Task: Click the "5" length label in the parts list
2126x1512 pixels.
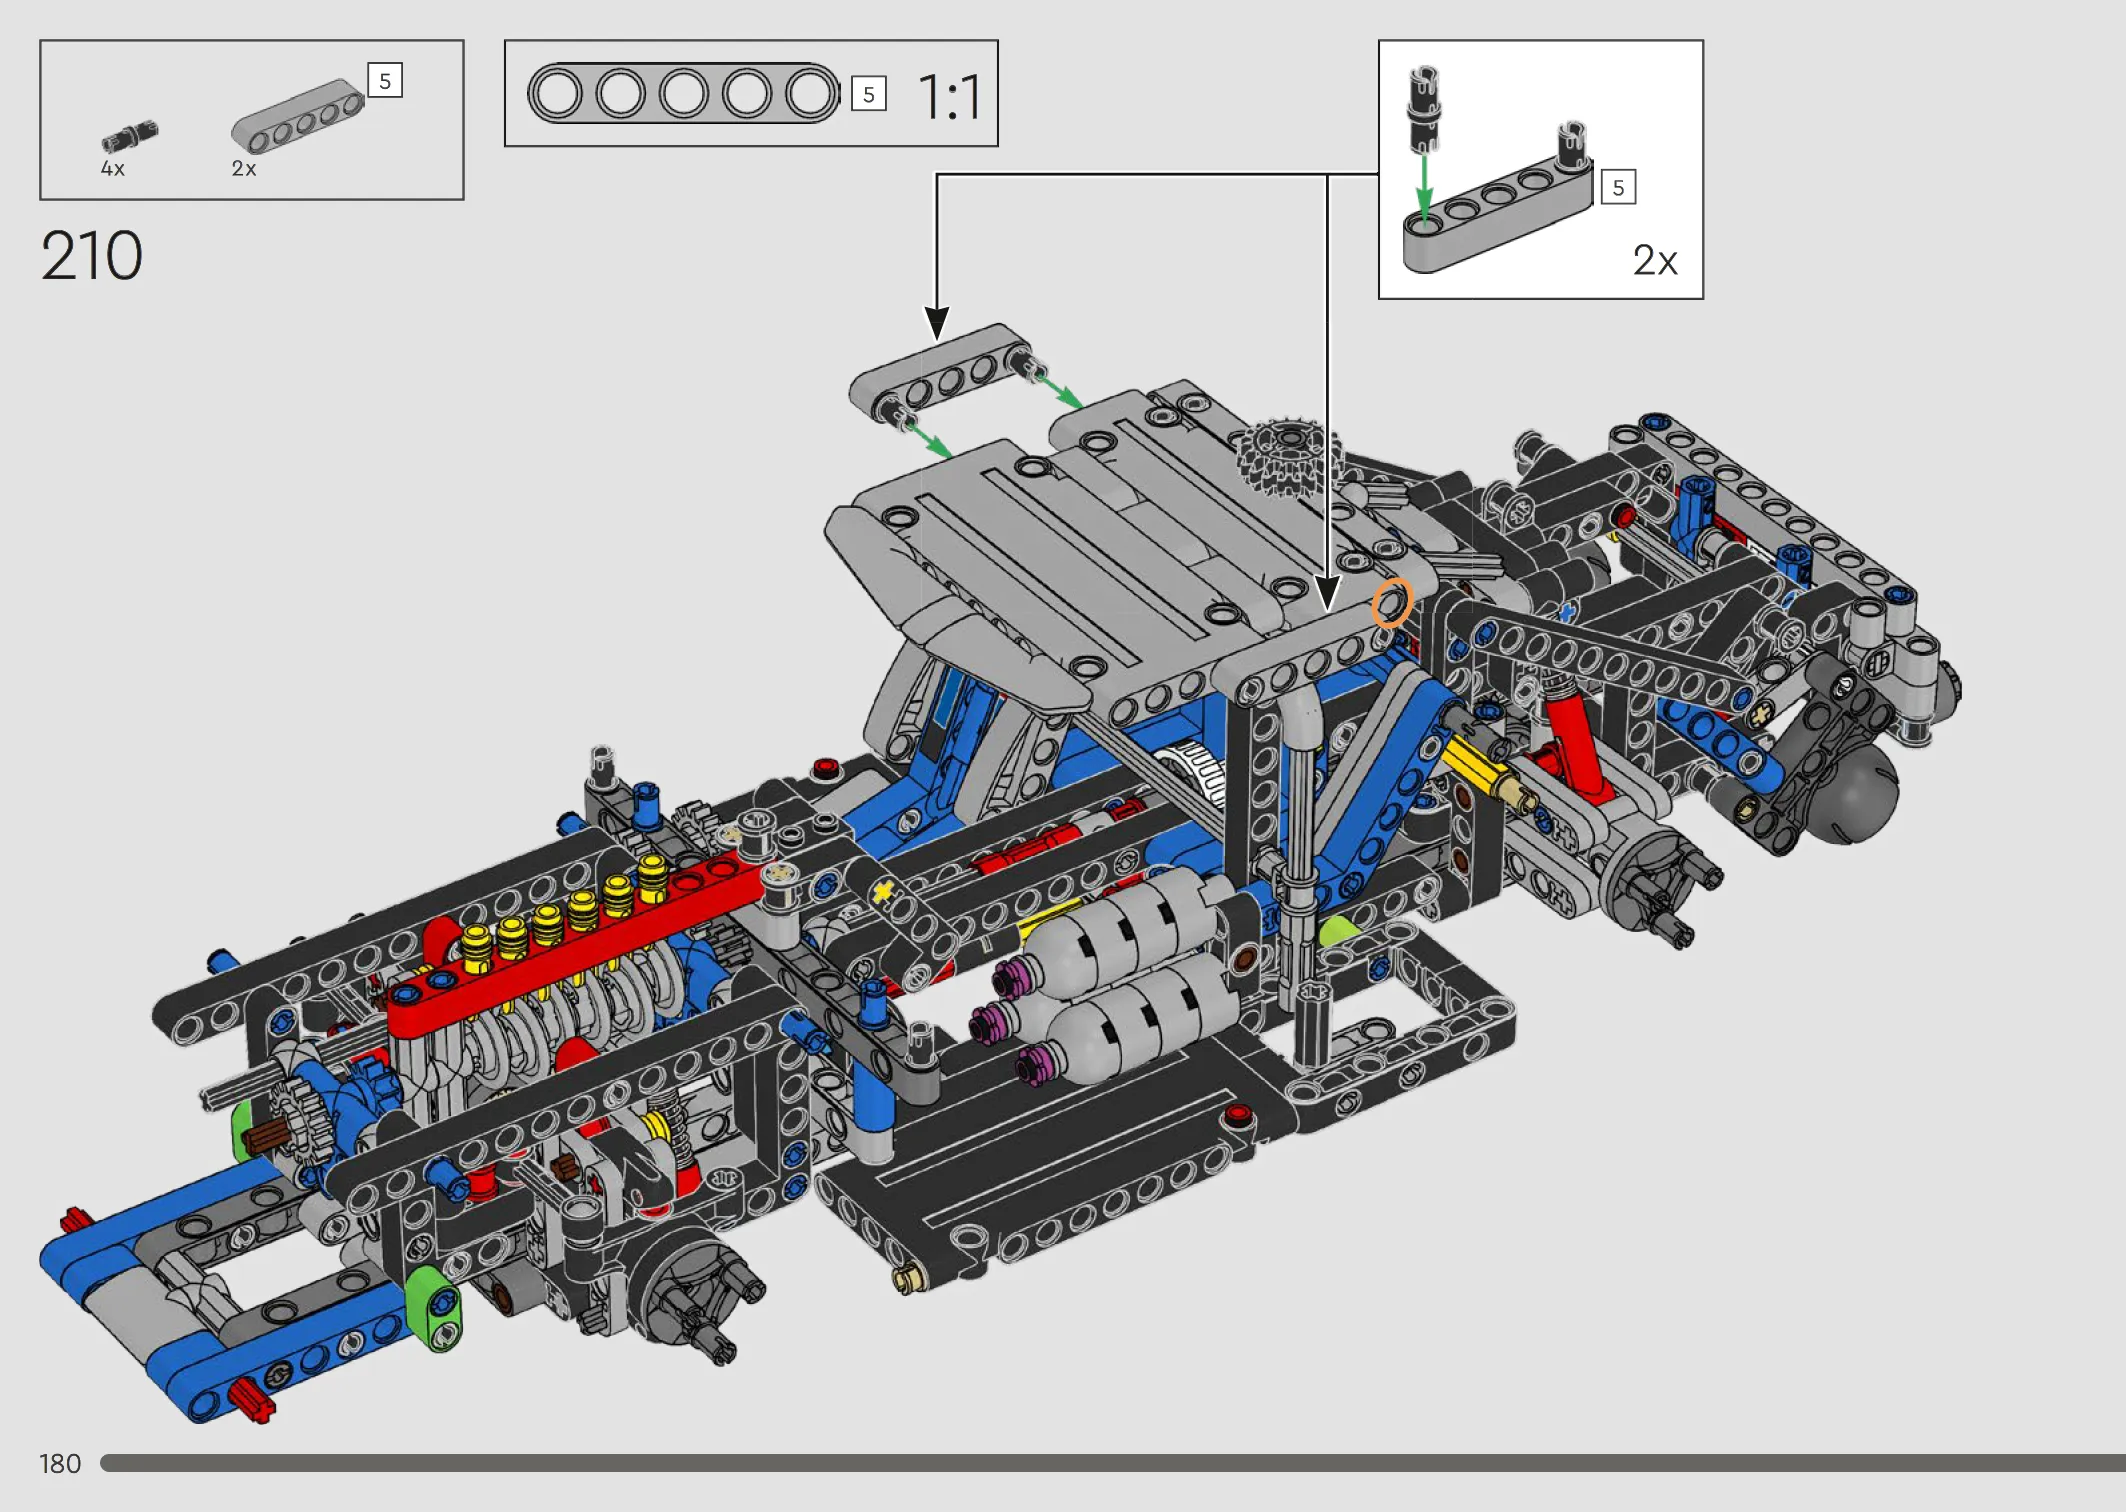Action: tap(385, 81)
